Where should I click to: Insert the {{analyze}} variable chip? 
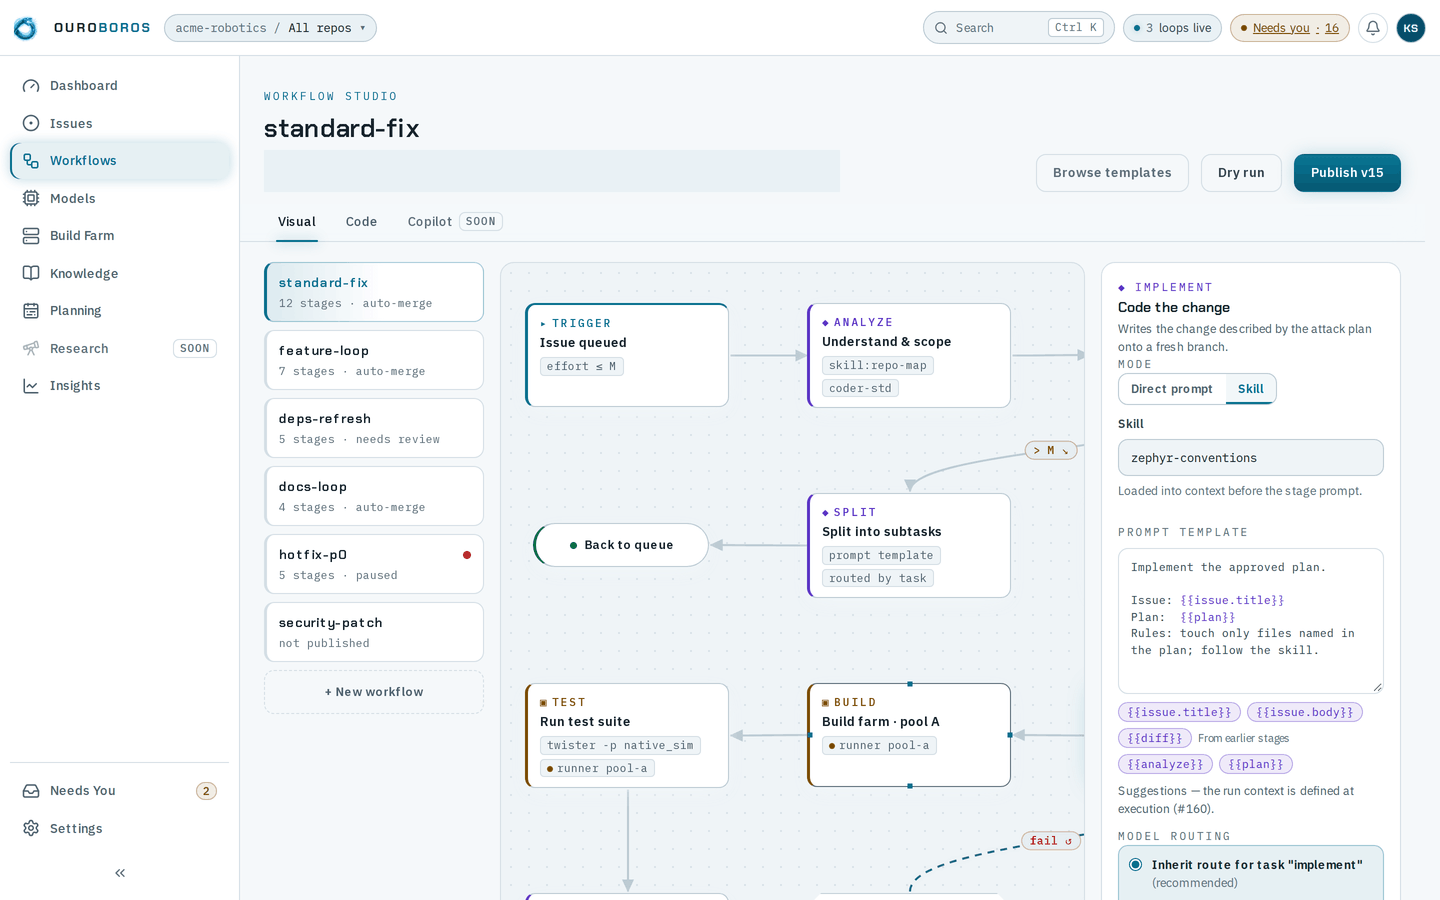click(x=1165, y=764)
